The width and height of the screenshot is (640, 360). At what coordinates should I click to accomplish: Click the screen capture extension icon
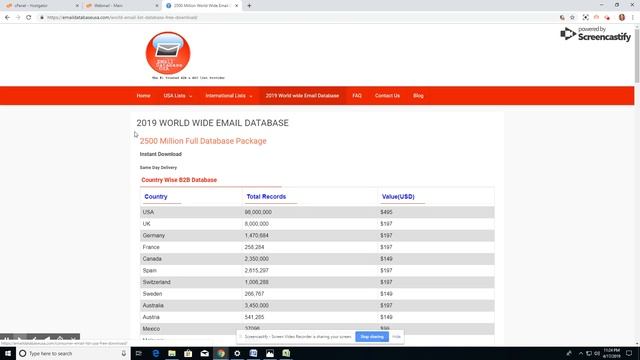click(586, 18)
